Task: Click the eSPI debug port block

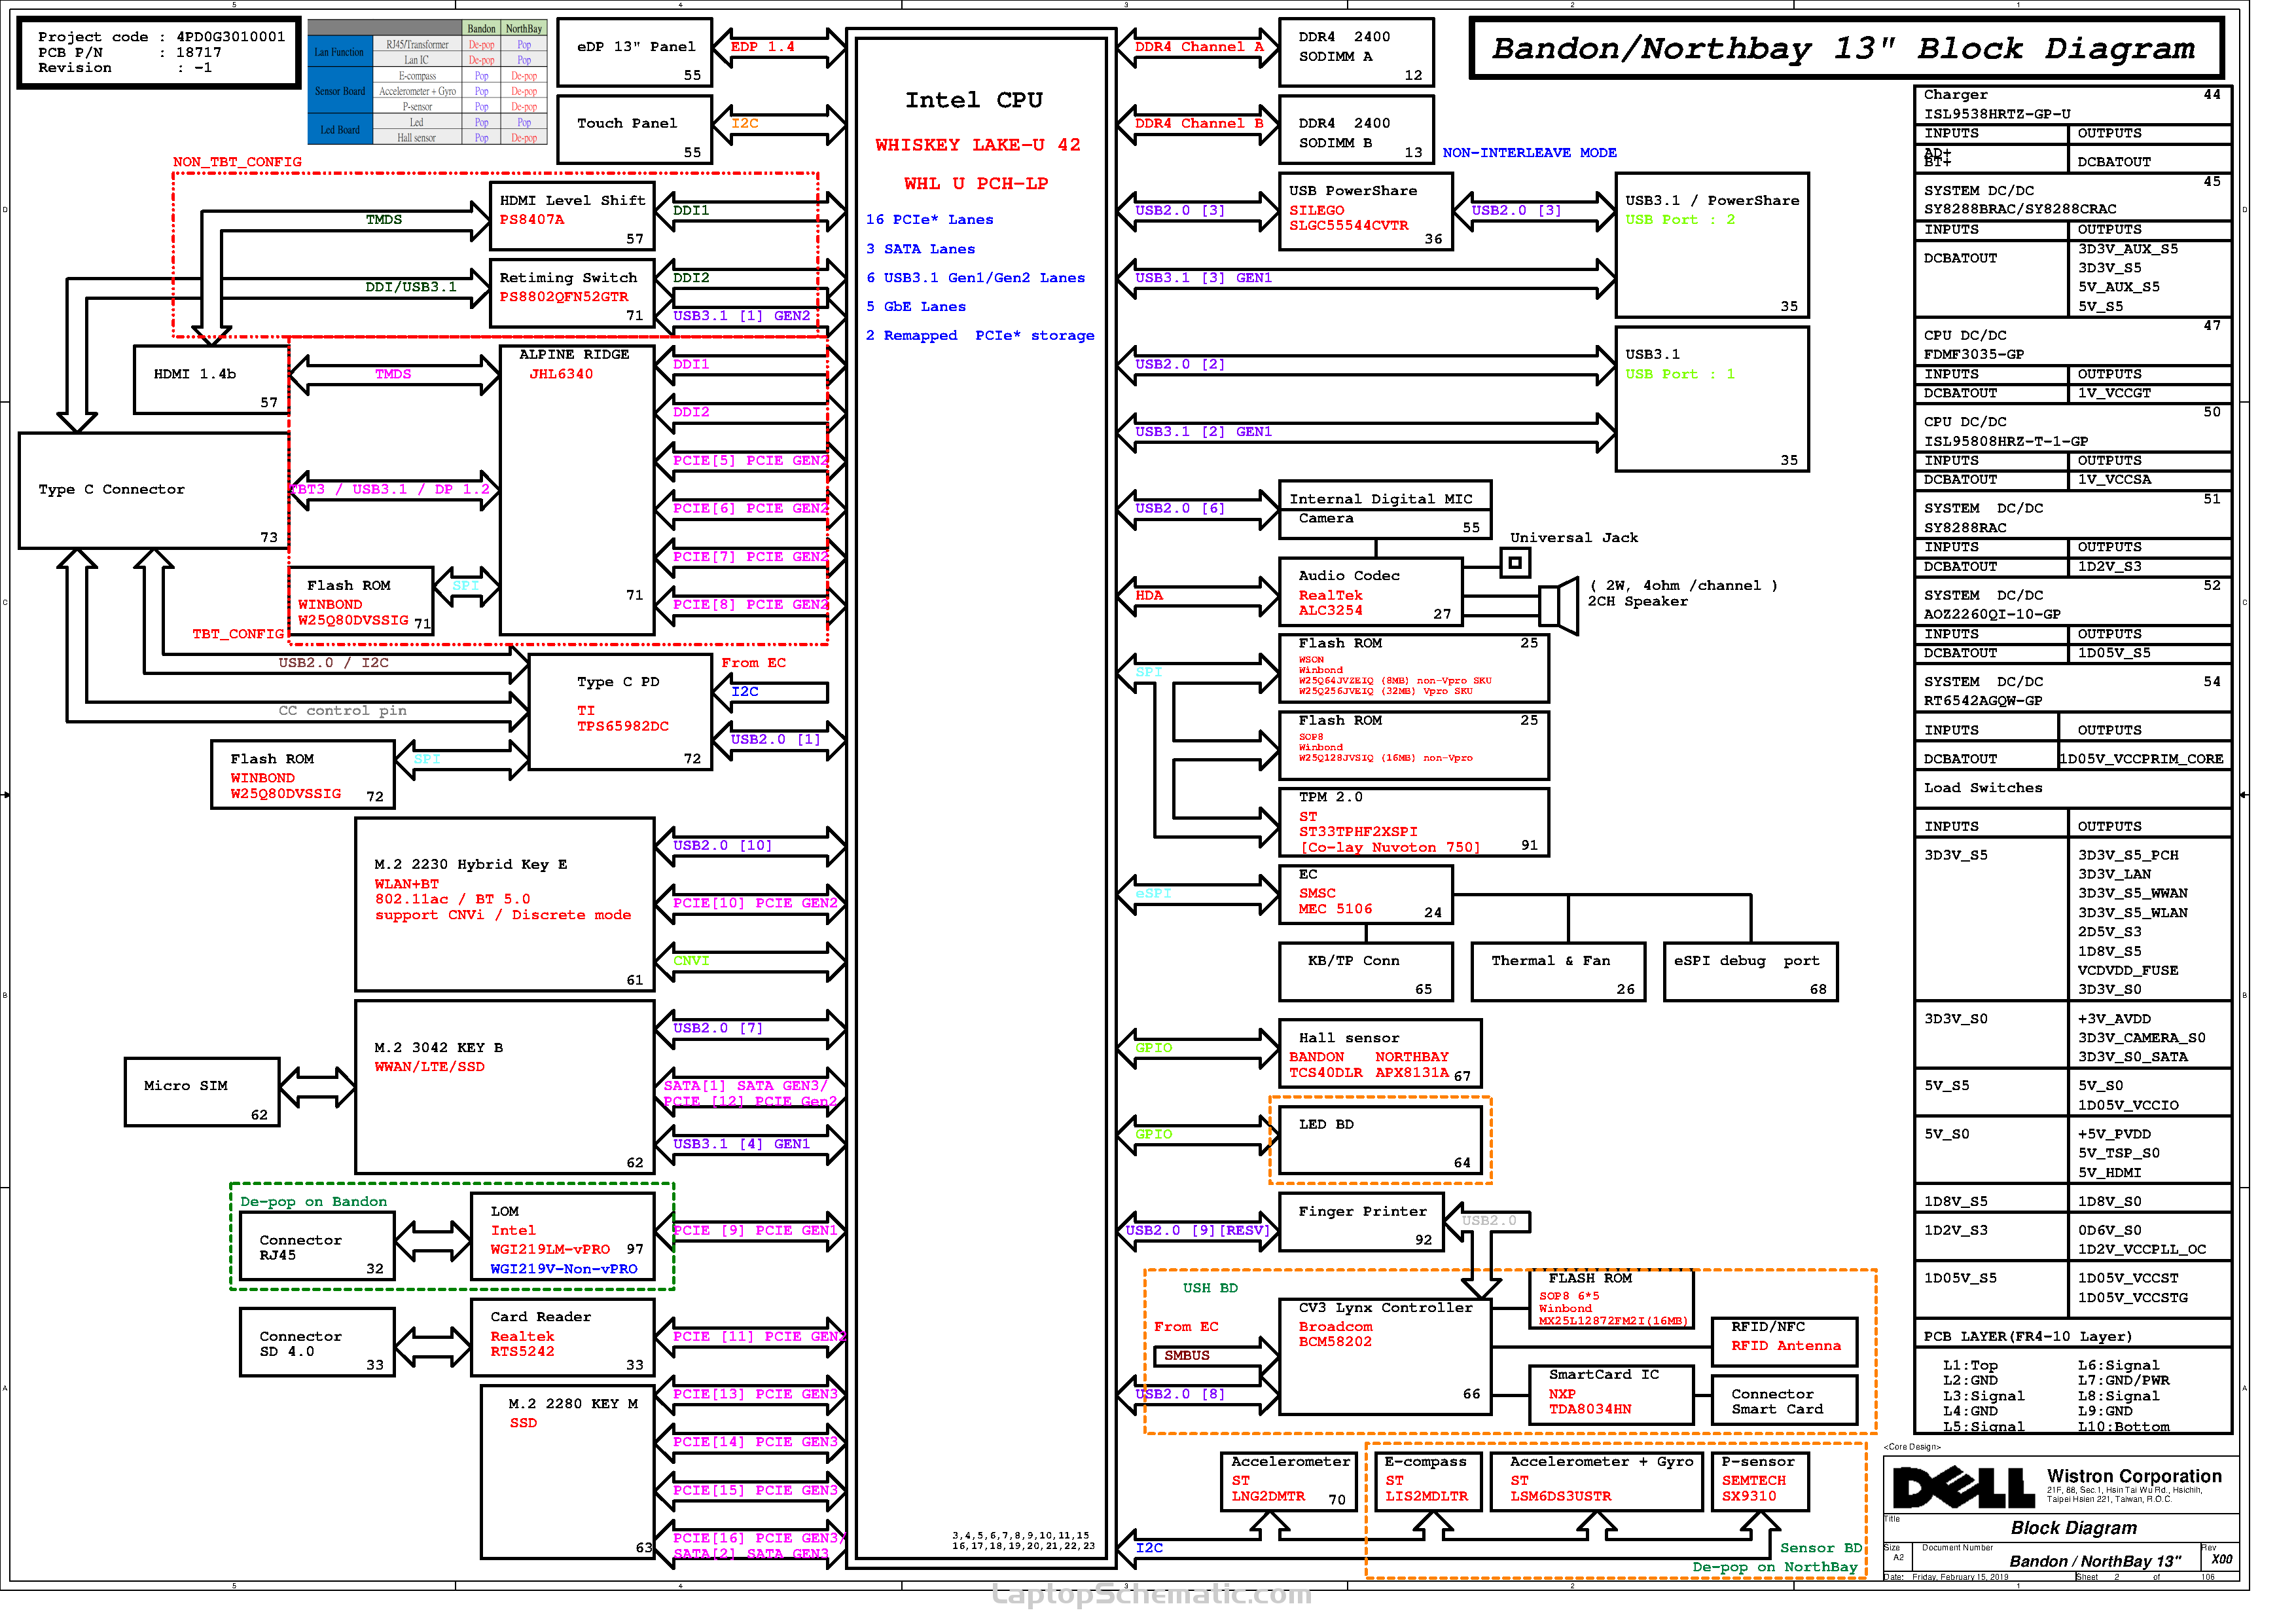Action: click(x=1752, y=972)
